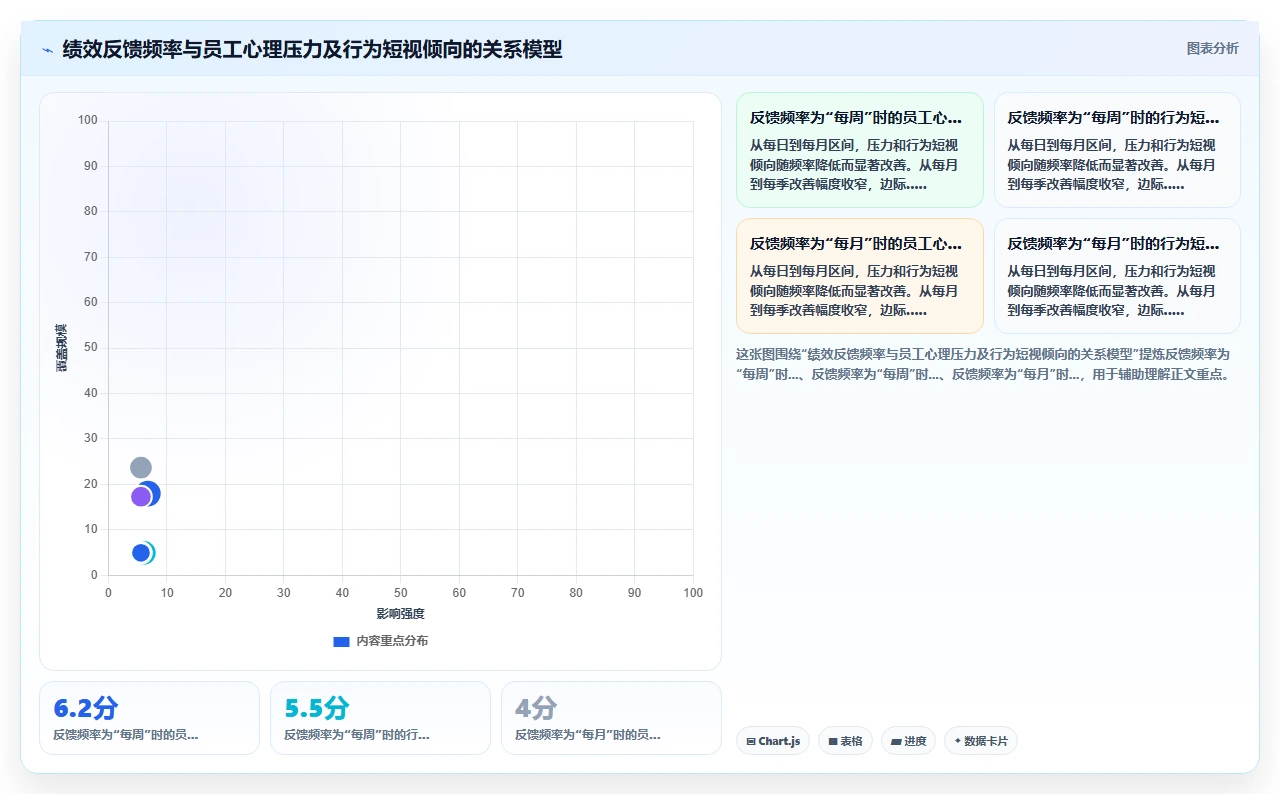Click the 进度 tag chip
Screen dimensions: 1280x794
click(908, 741)
